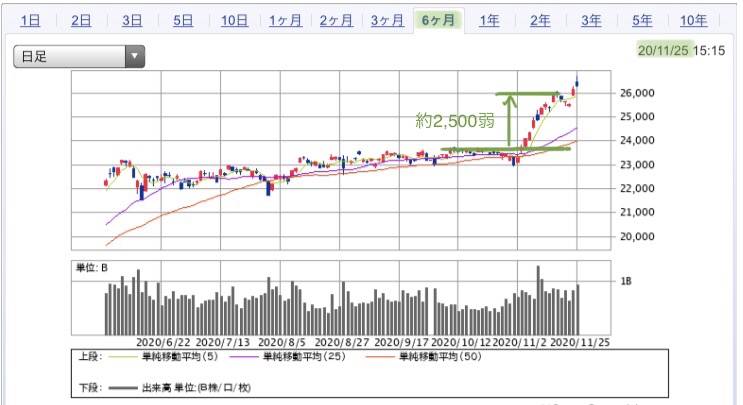This screenshot has height=405, width=743.
Task: Click the latest candlestick above 26,000
Action: [577, 81]
